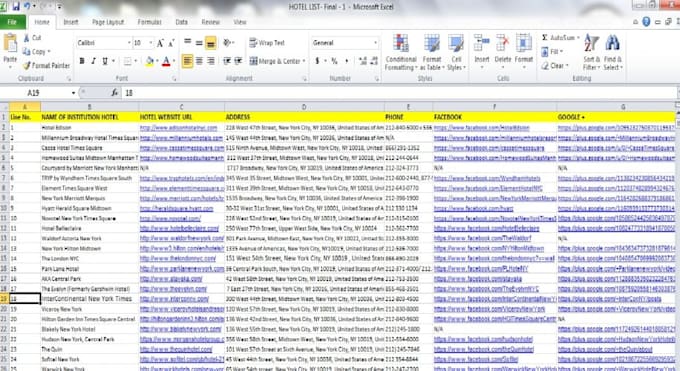Open the font name Calibri dropdown
The height and width of the screenshot is (371, 680).
click(x=129, y=43)
